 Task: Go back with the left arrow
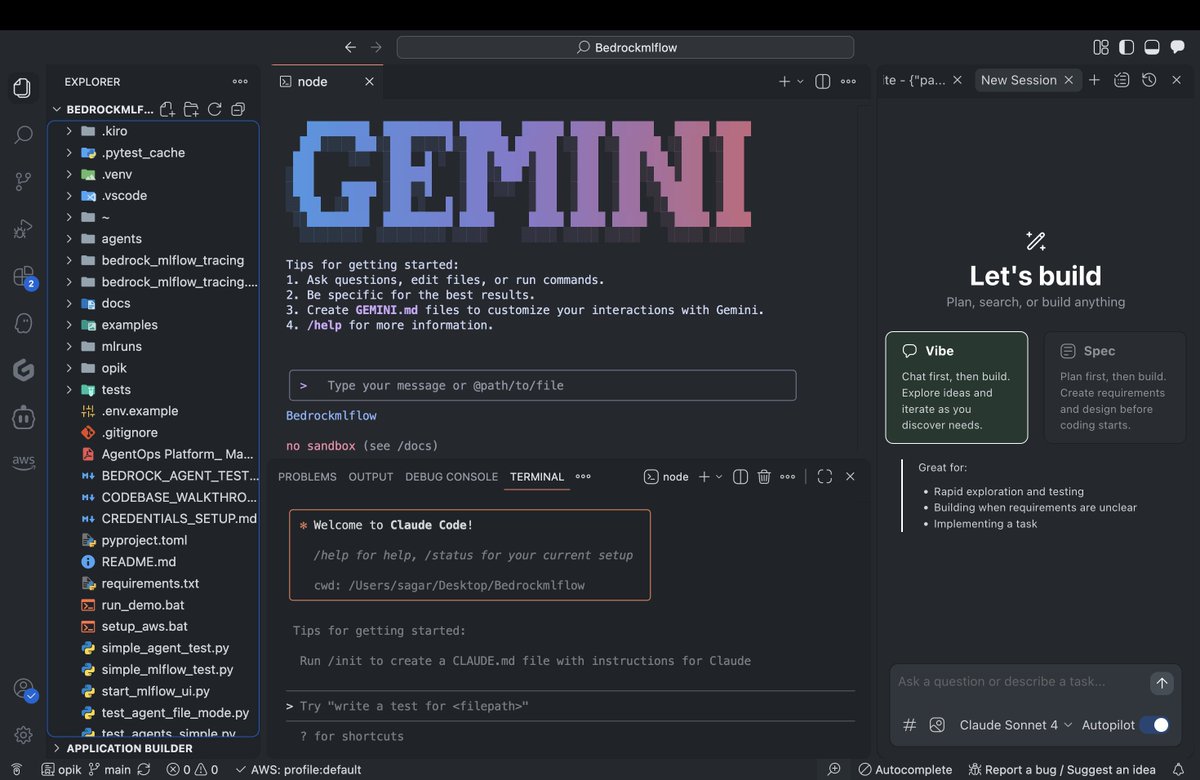(x=350, y=47)
